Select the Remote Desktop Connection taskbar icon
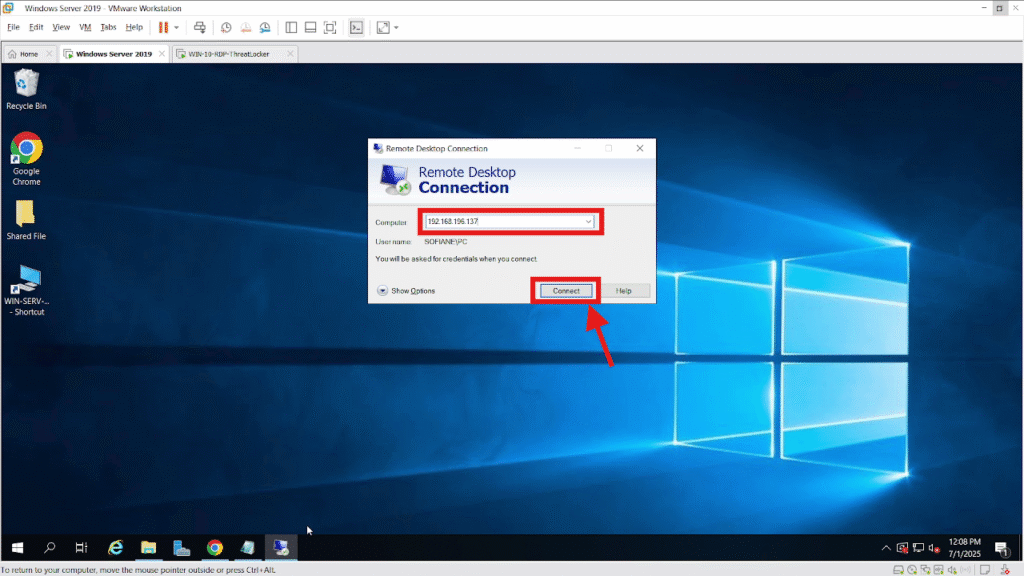 tap(281, 548)
